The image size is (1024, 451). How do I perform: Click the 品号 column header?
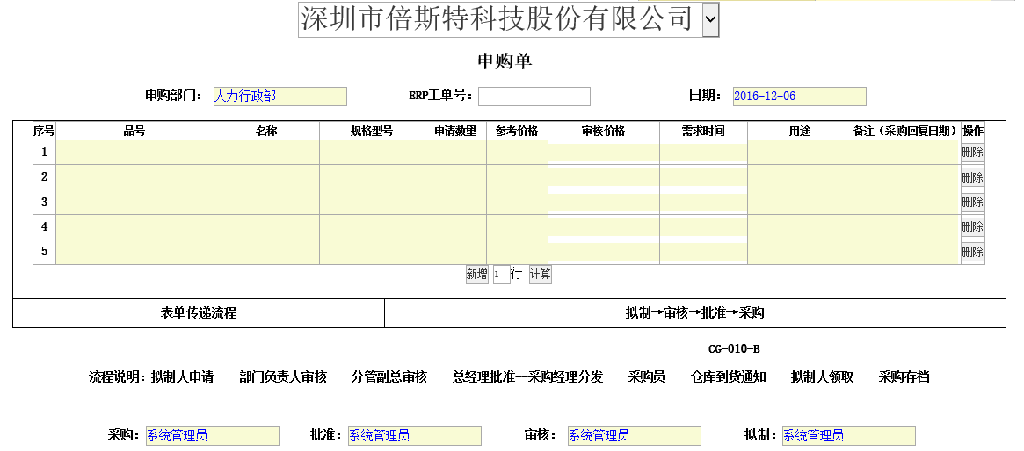(x=135, y=131)
